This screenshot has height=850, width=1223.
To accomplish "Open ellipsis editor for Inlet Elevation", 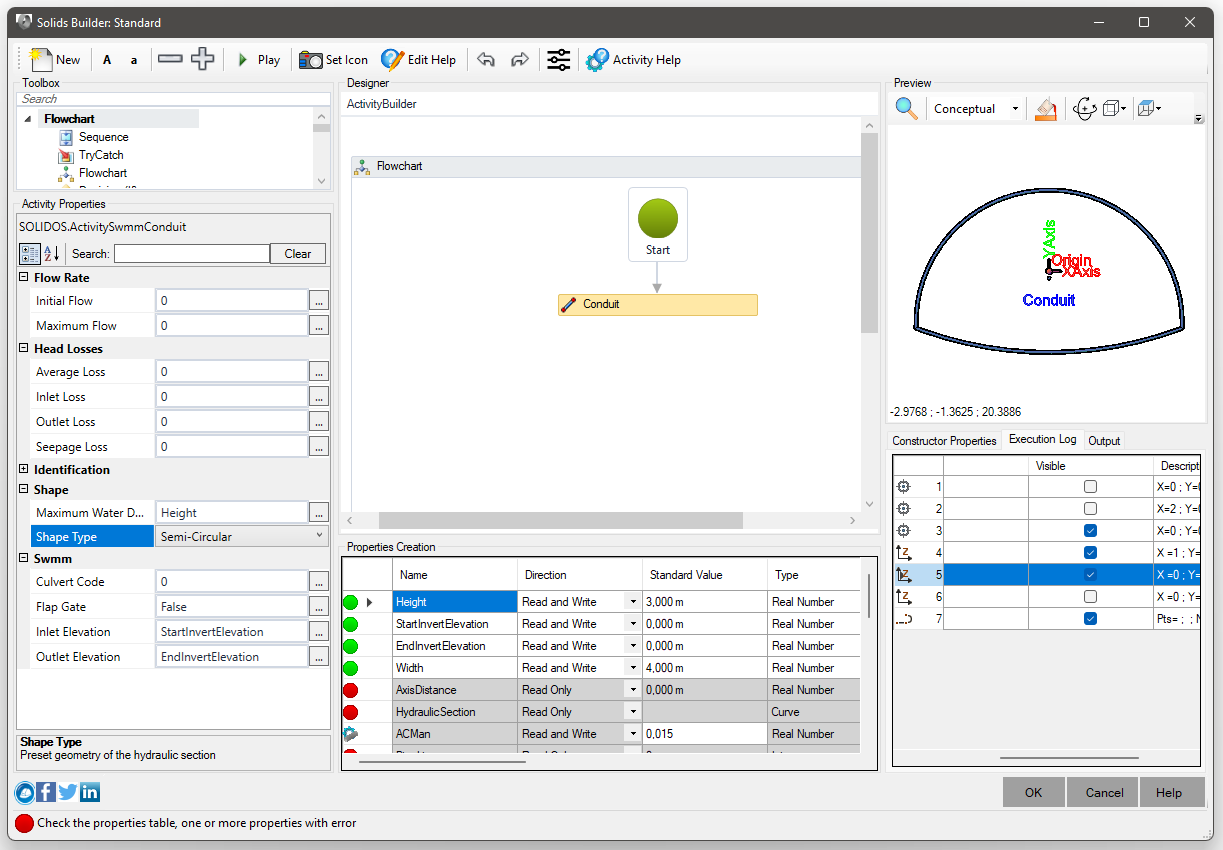I will [x=319, y=632].
